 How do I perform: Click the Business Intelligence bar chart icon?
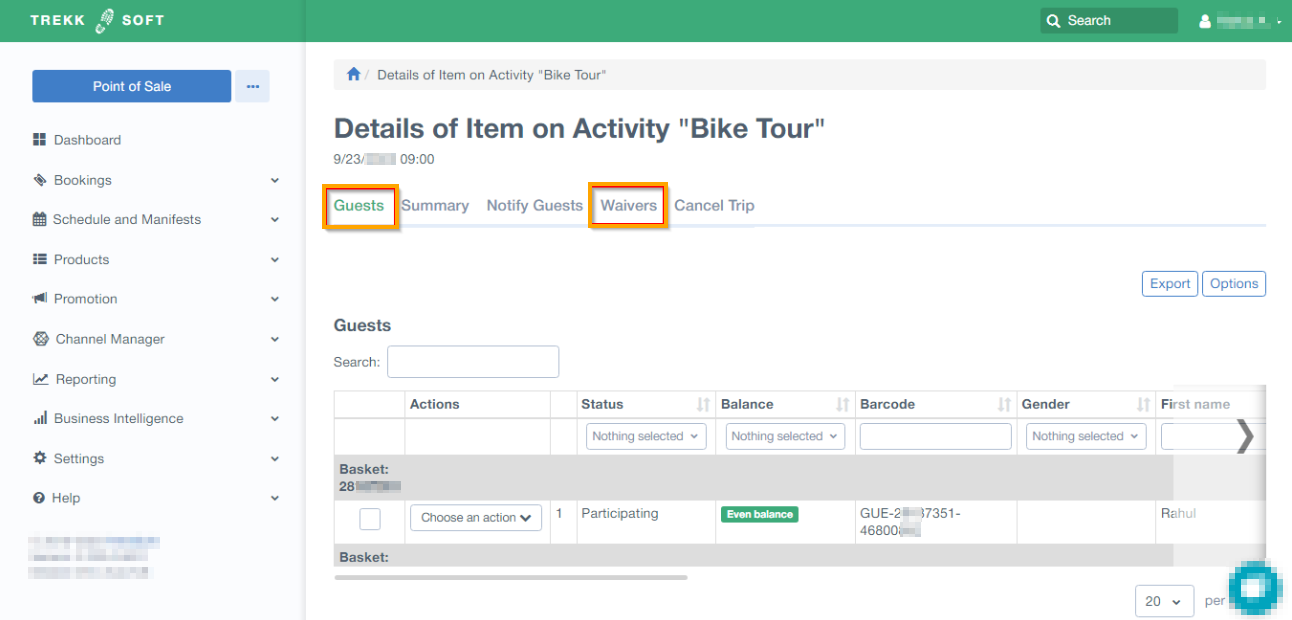[40, 419]
